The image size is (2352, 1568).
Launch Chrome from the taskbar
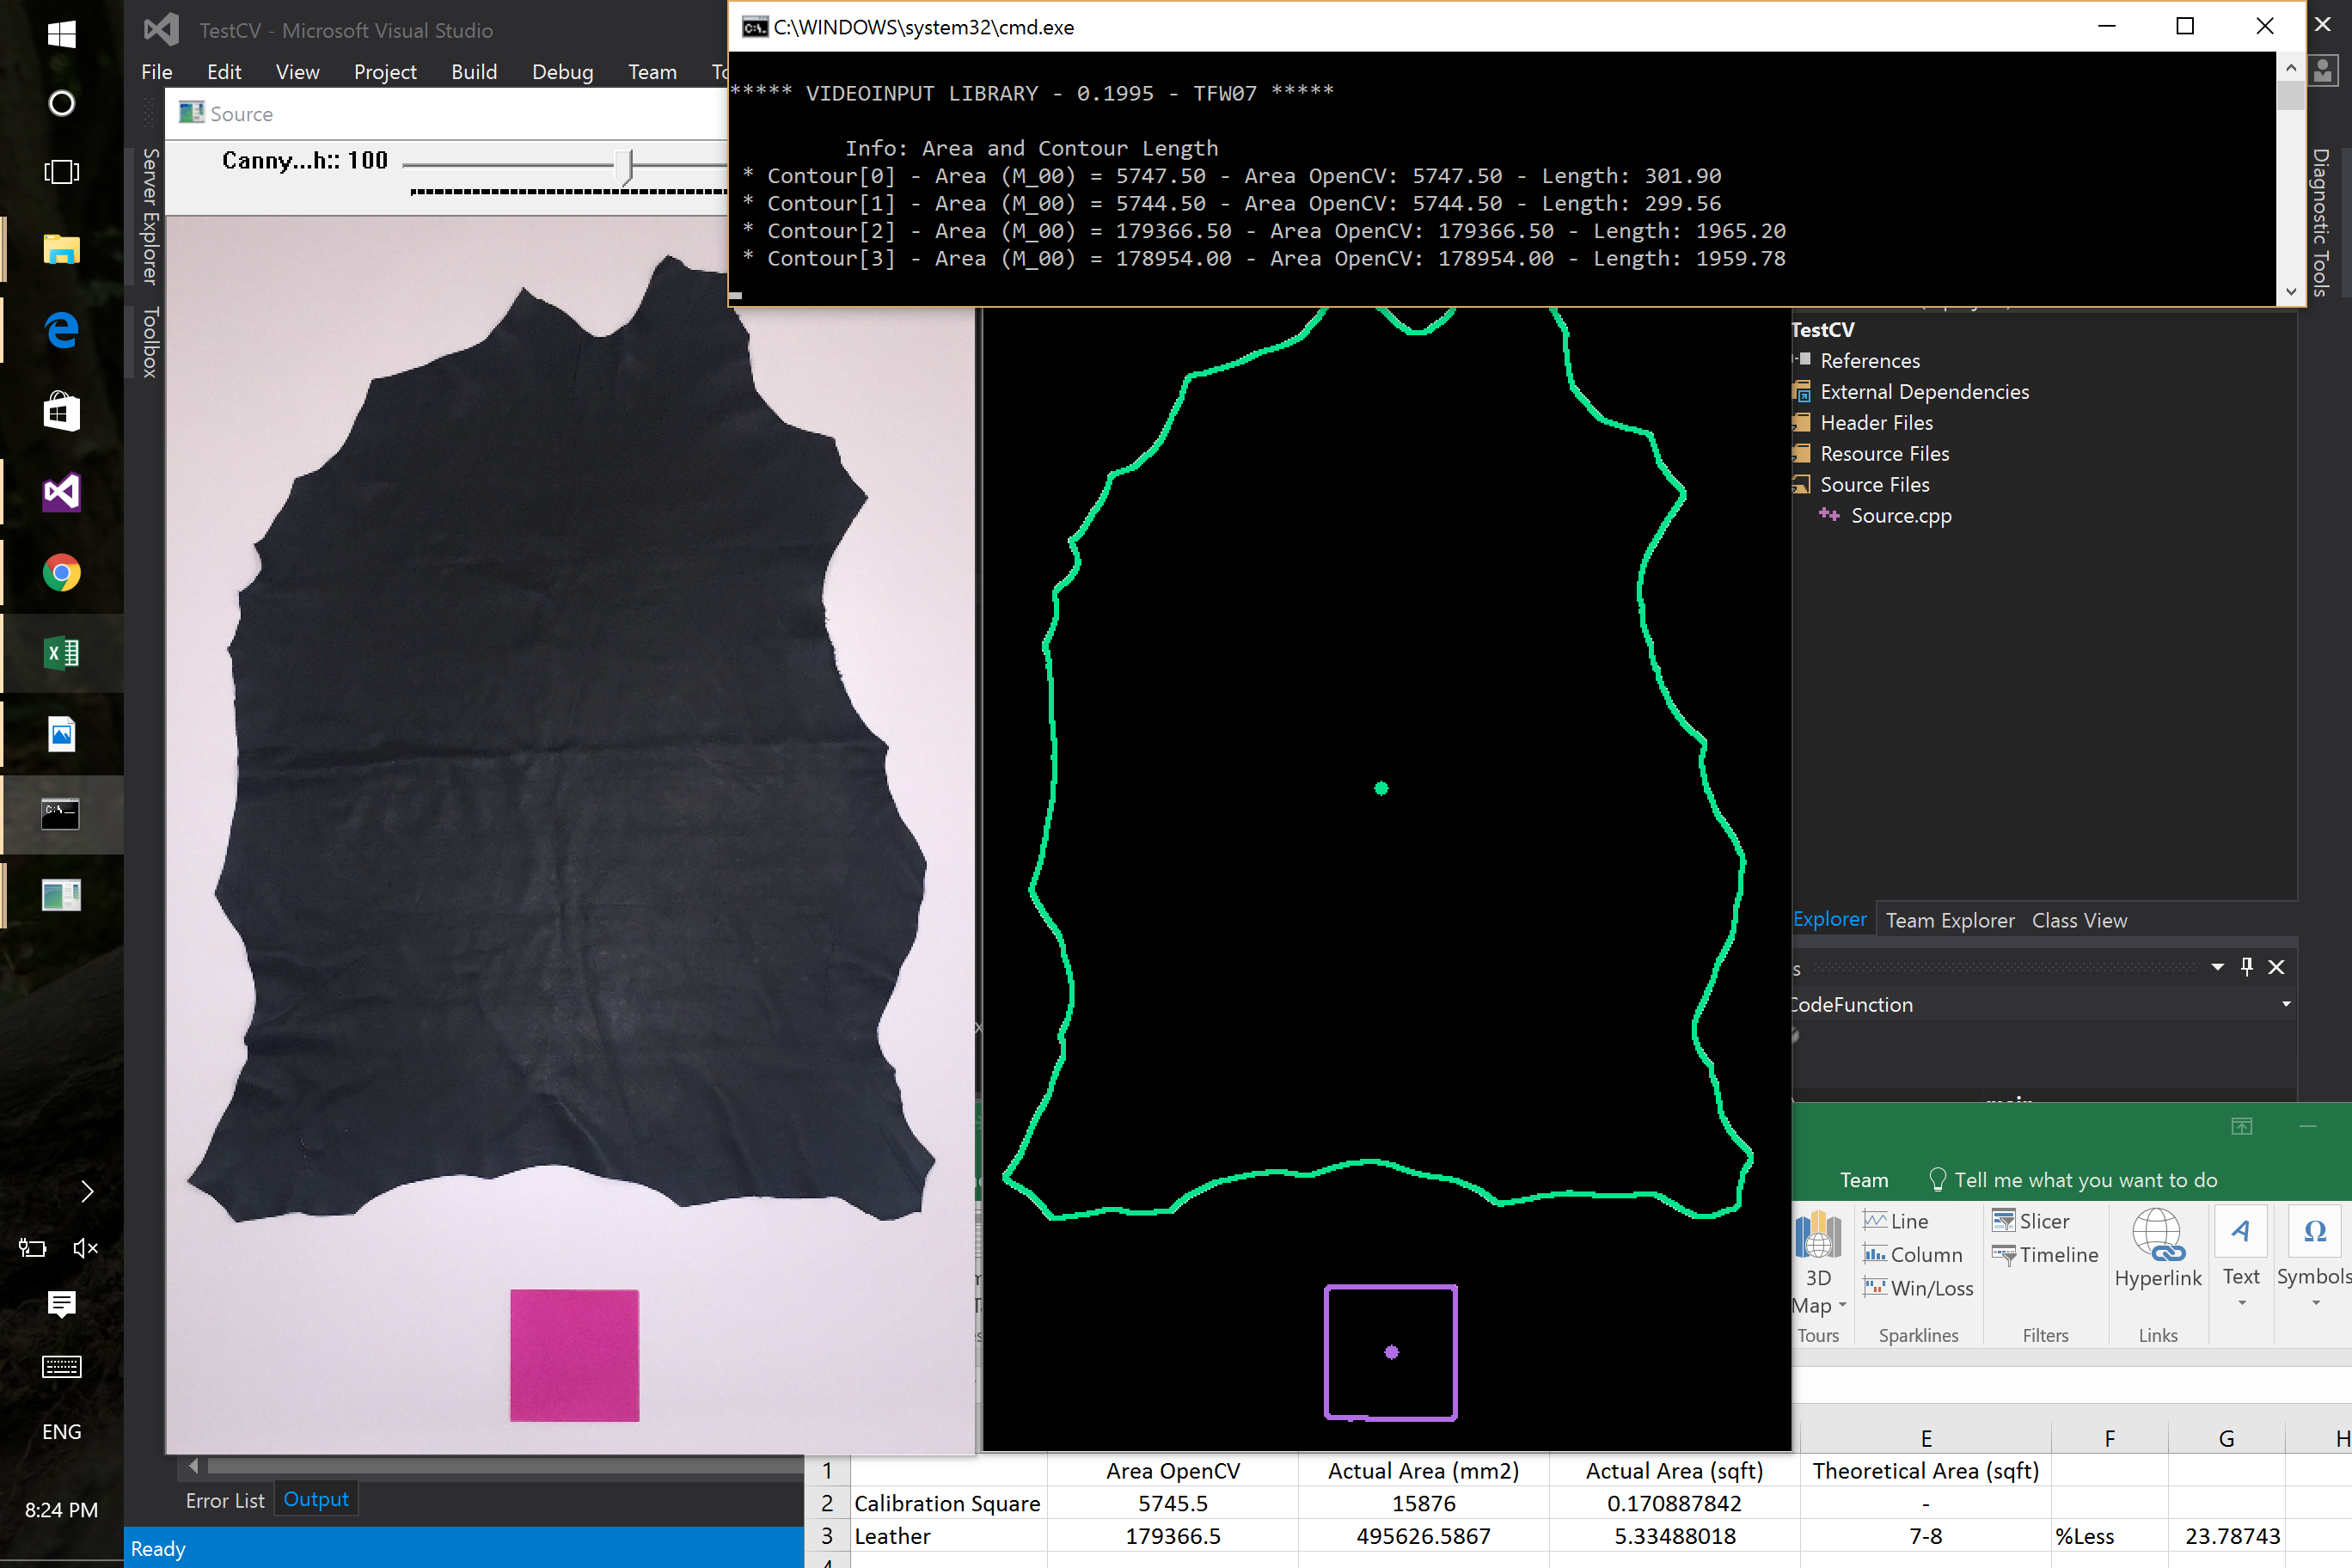pyautogui.click(x=62, y=573)
